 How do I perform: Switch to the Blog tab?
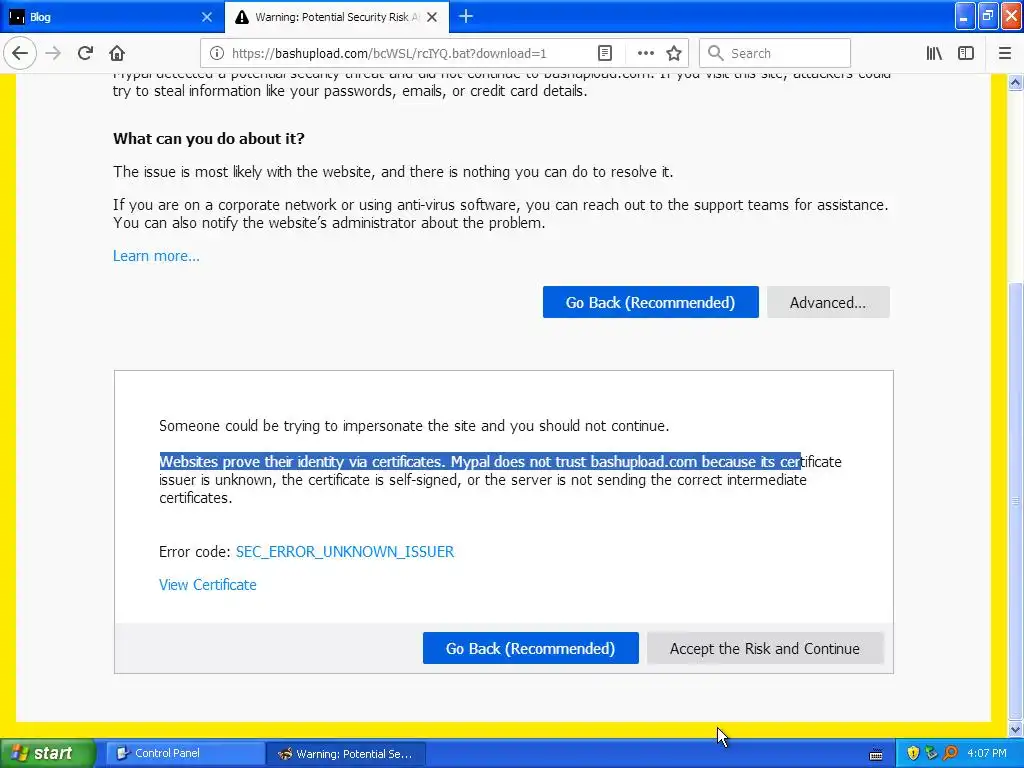[x=112, y=17]
